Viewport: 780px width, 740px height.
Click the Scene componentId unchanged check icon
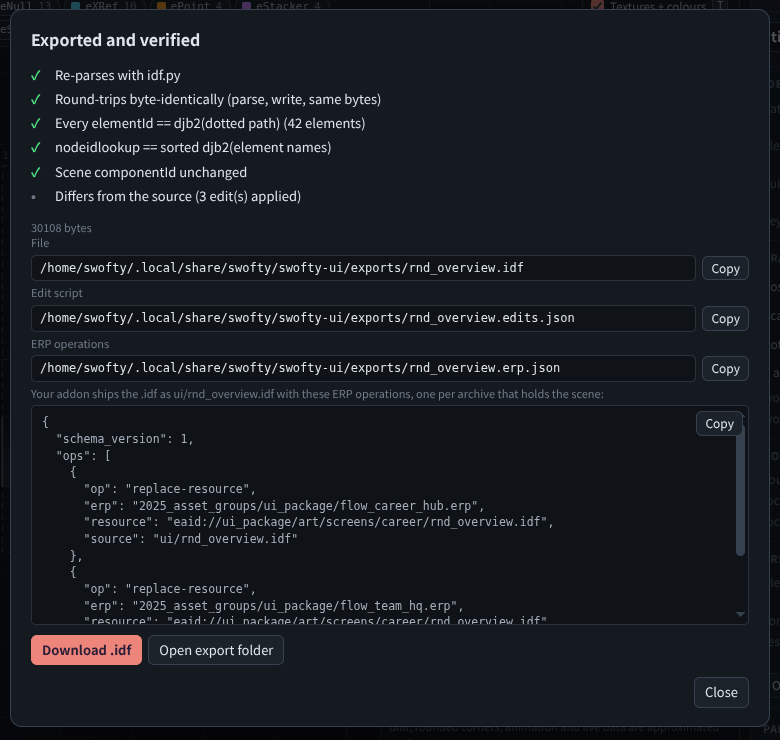(36, 173)
